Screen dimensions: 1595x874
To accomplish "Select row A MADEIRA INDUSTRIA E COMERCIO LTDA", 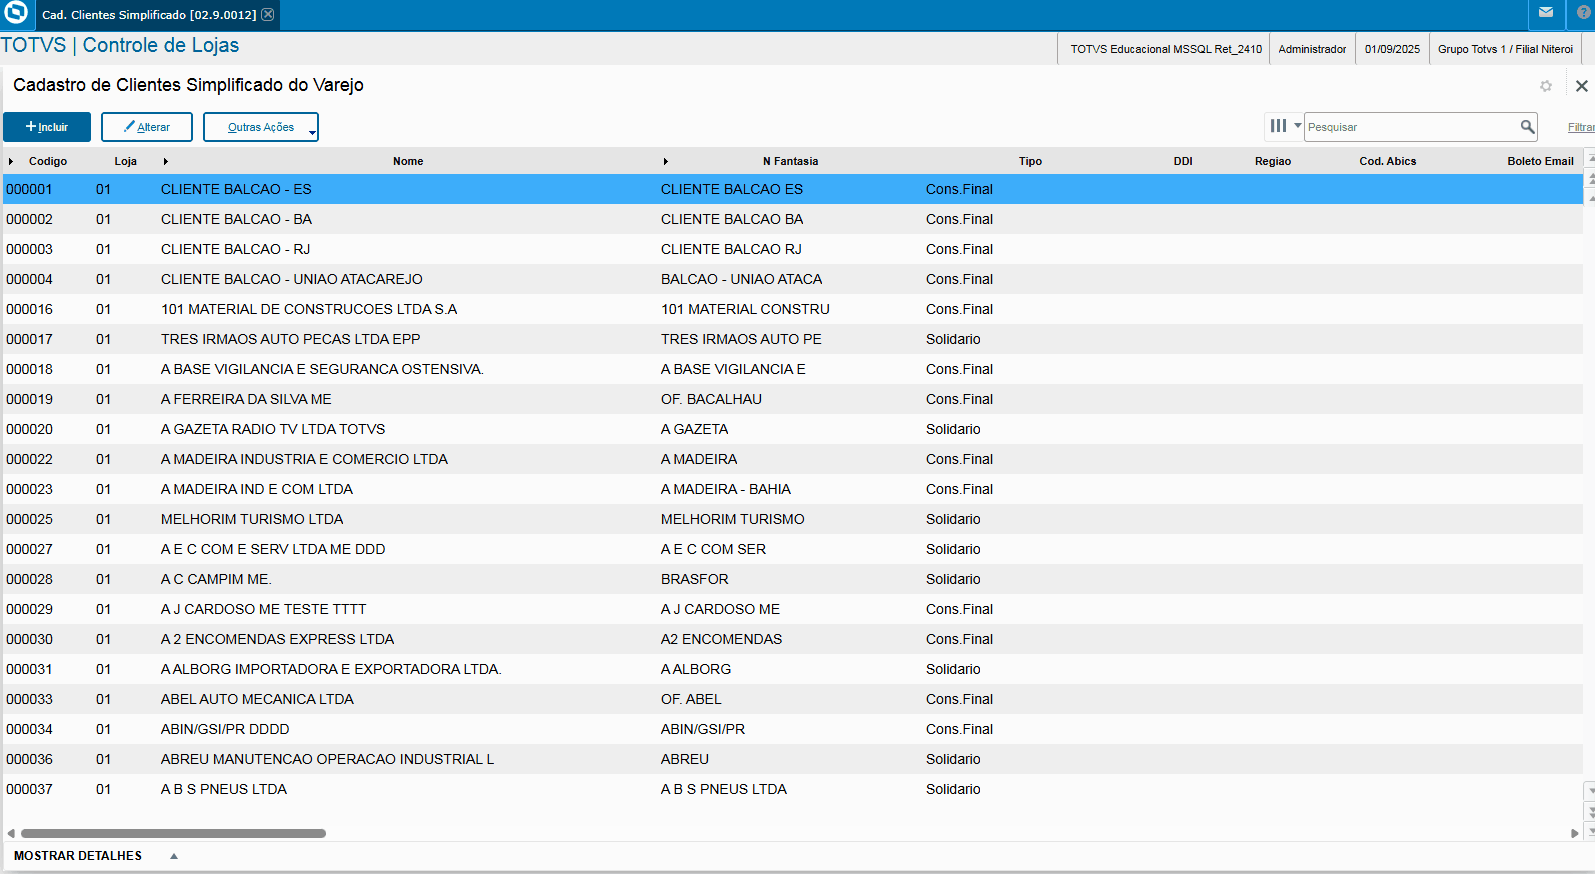I will point(793,459).
